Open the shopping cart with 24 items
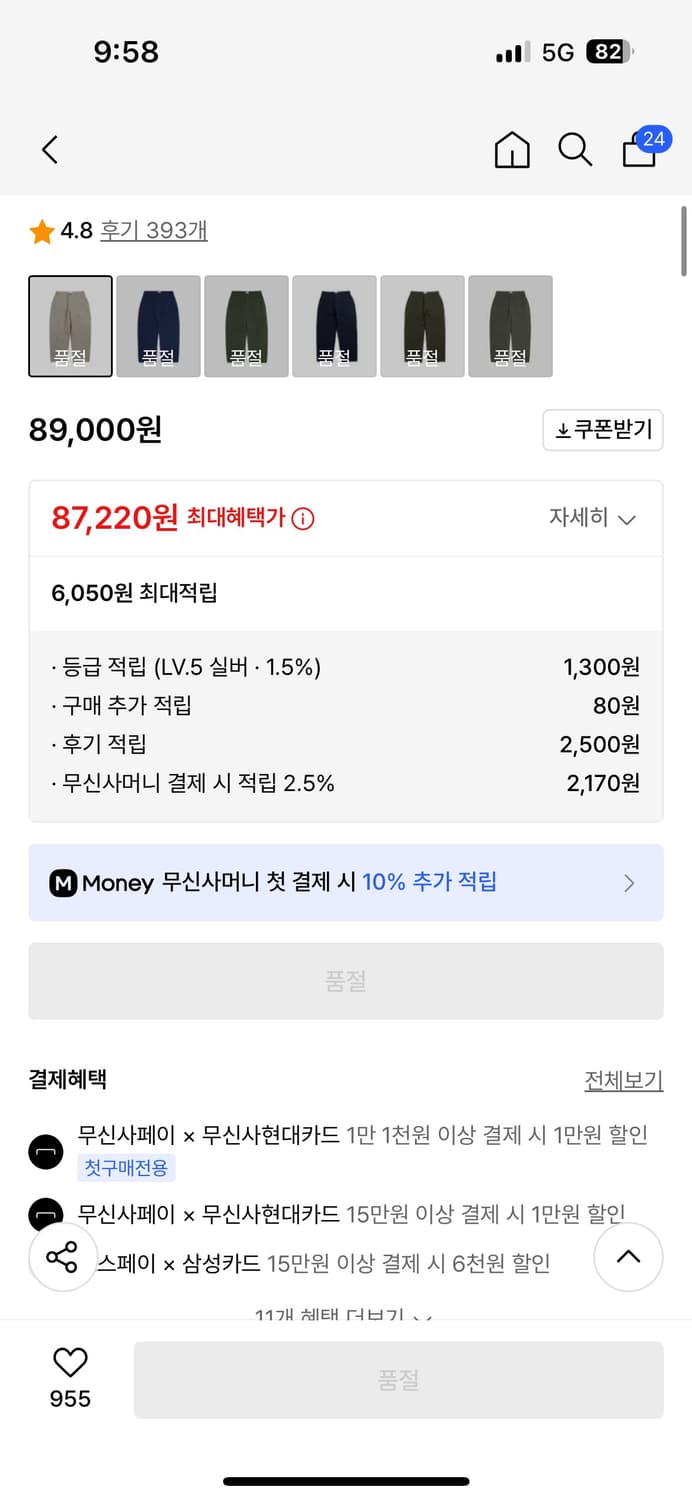The width and height of the screenshot is (692, 1500). coord(638,152)
